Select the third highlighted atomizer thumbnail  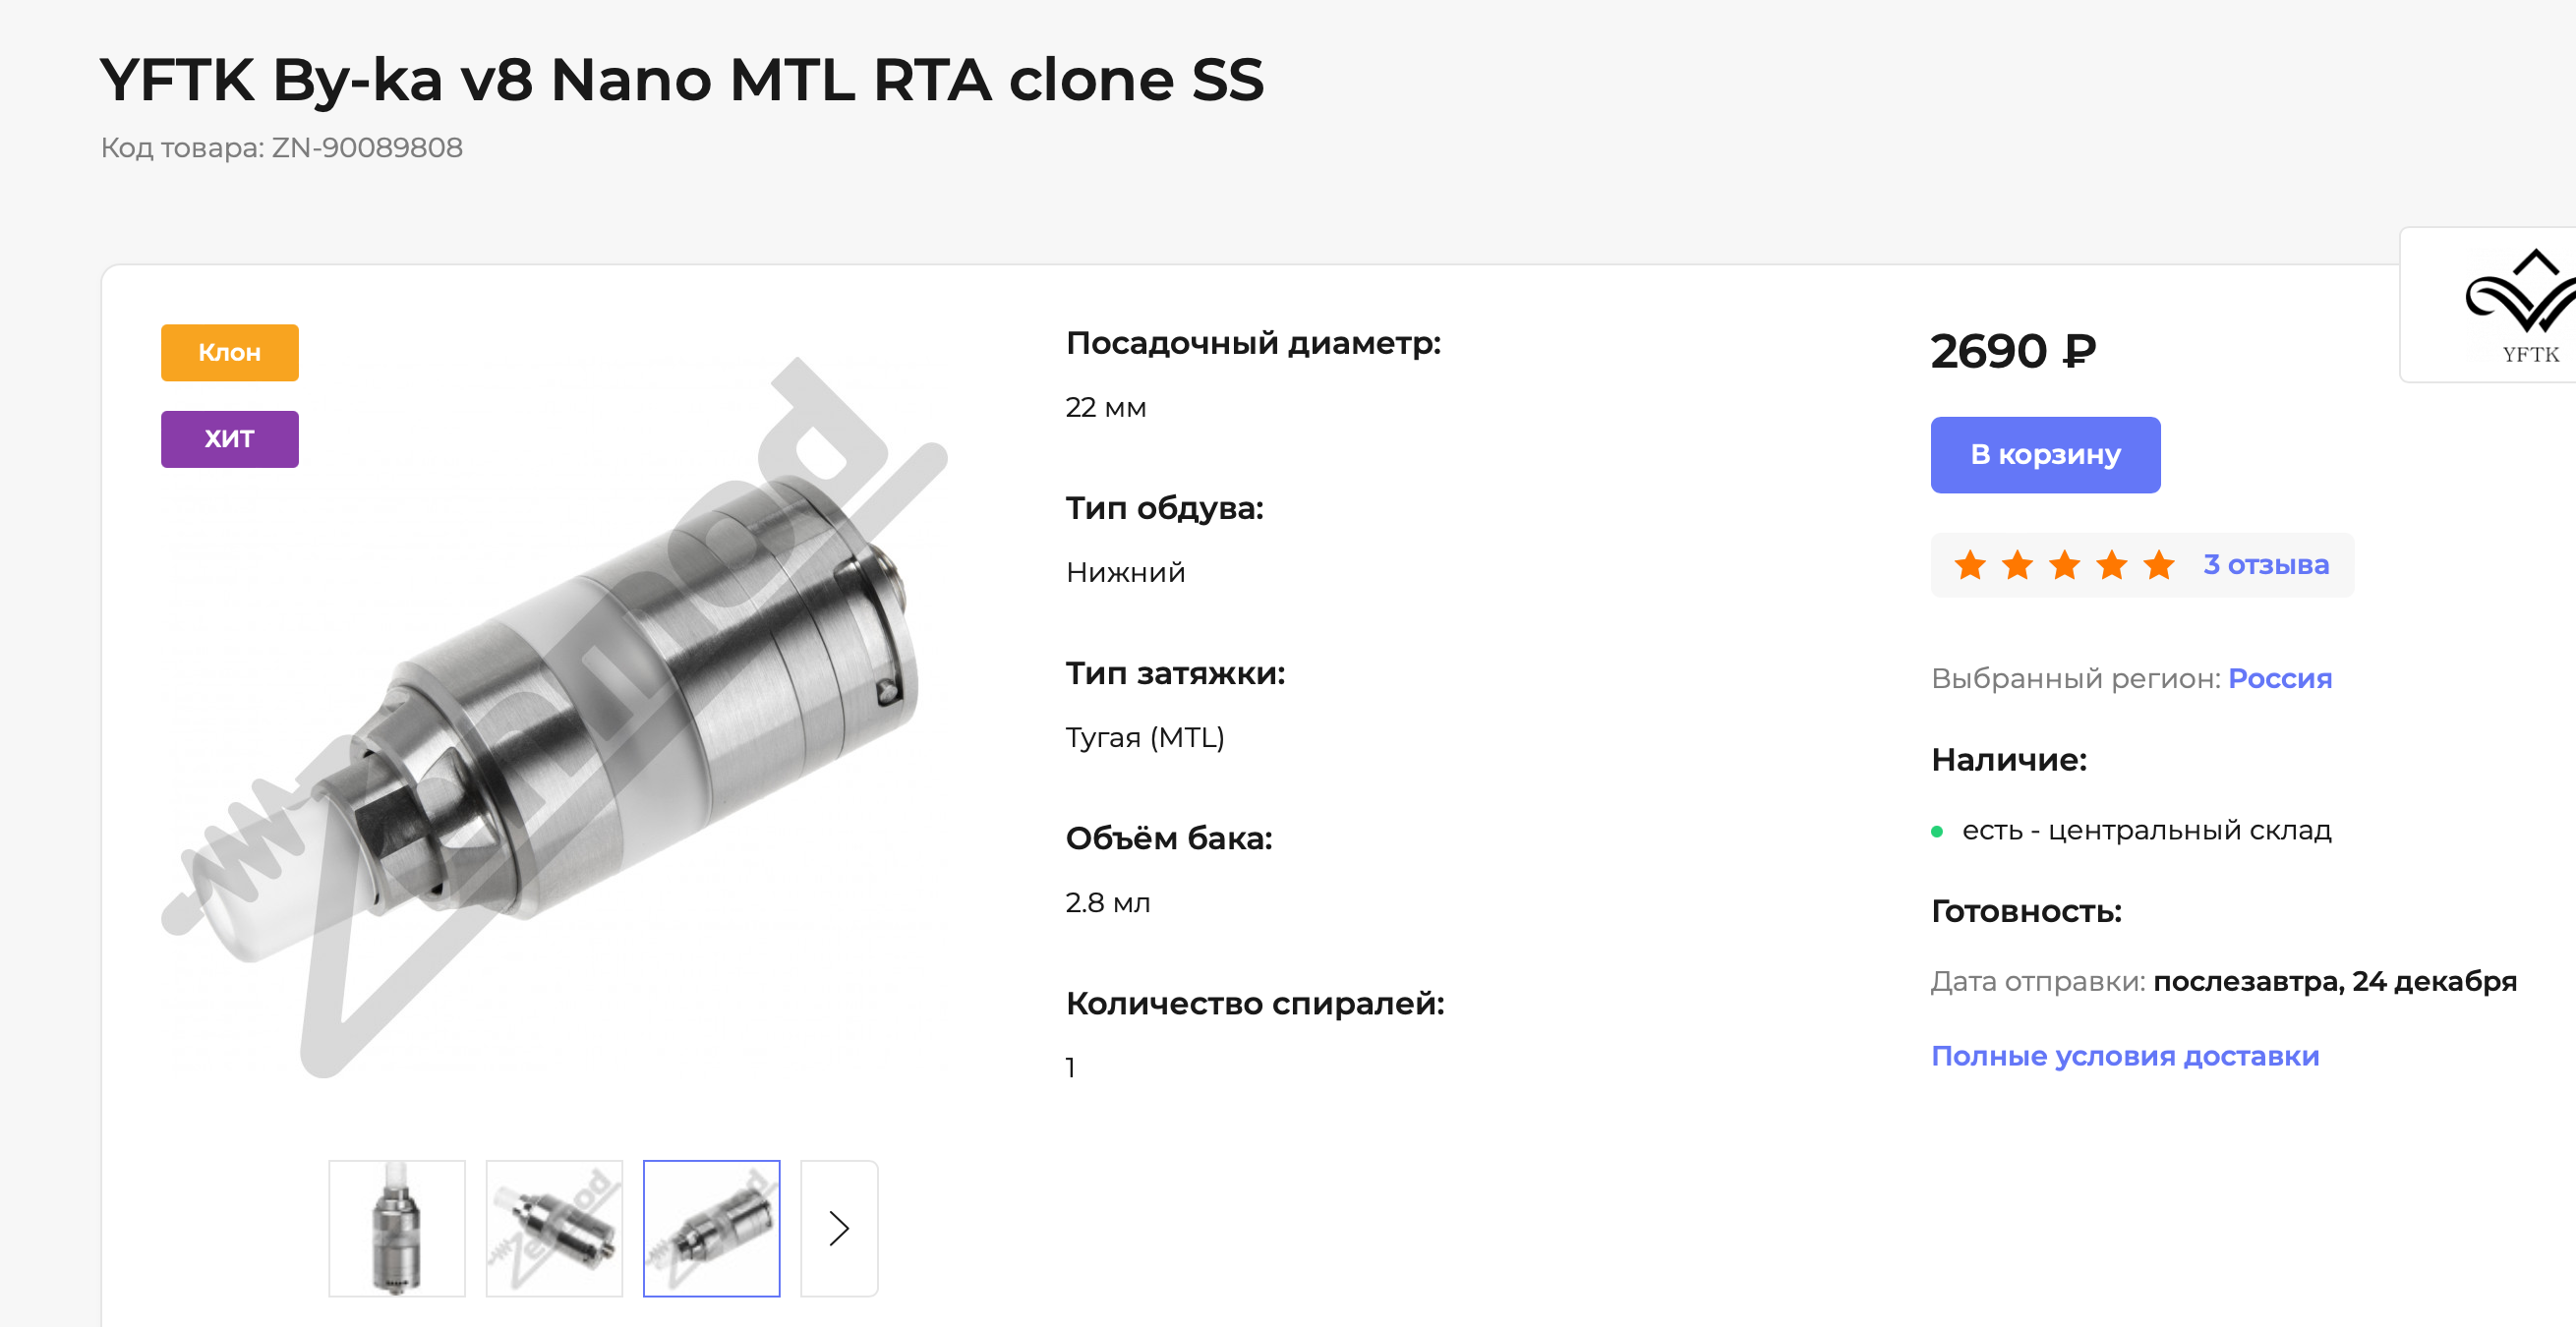click(711, 1228)
